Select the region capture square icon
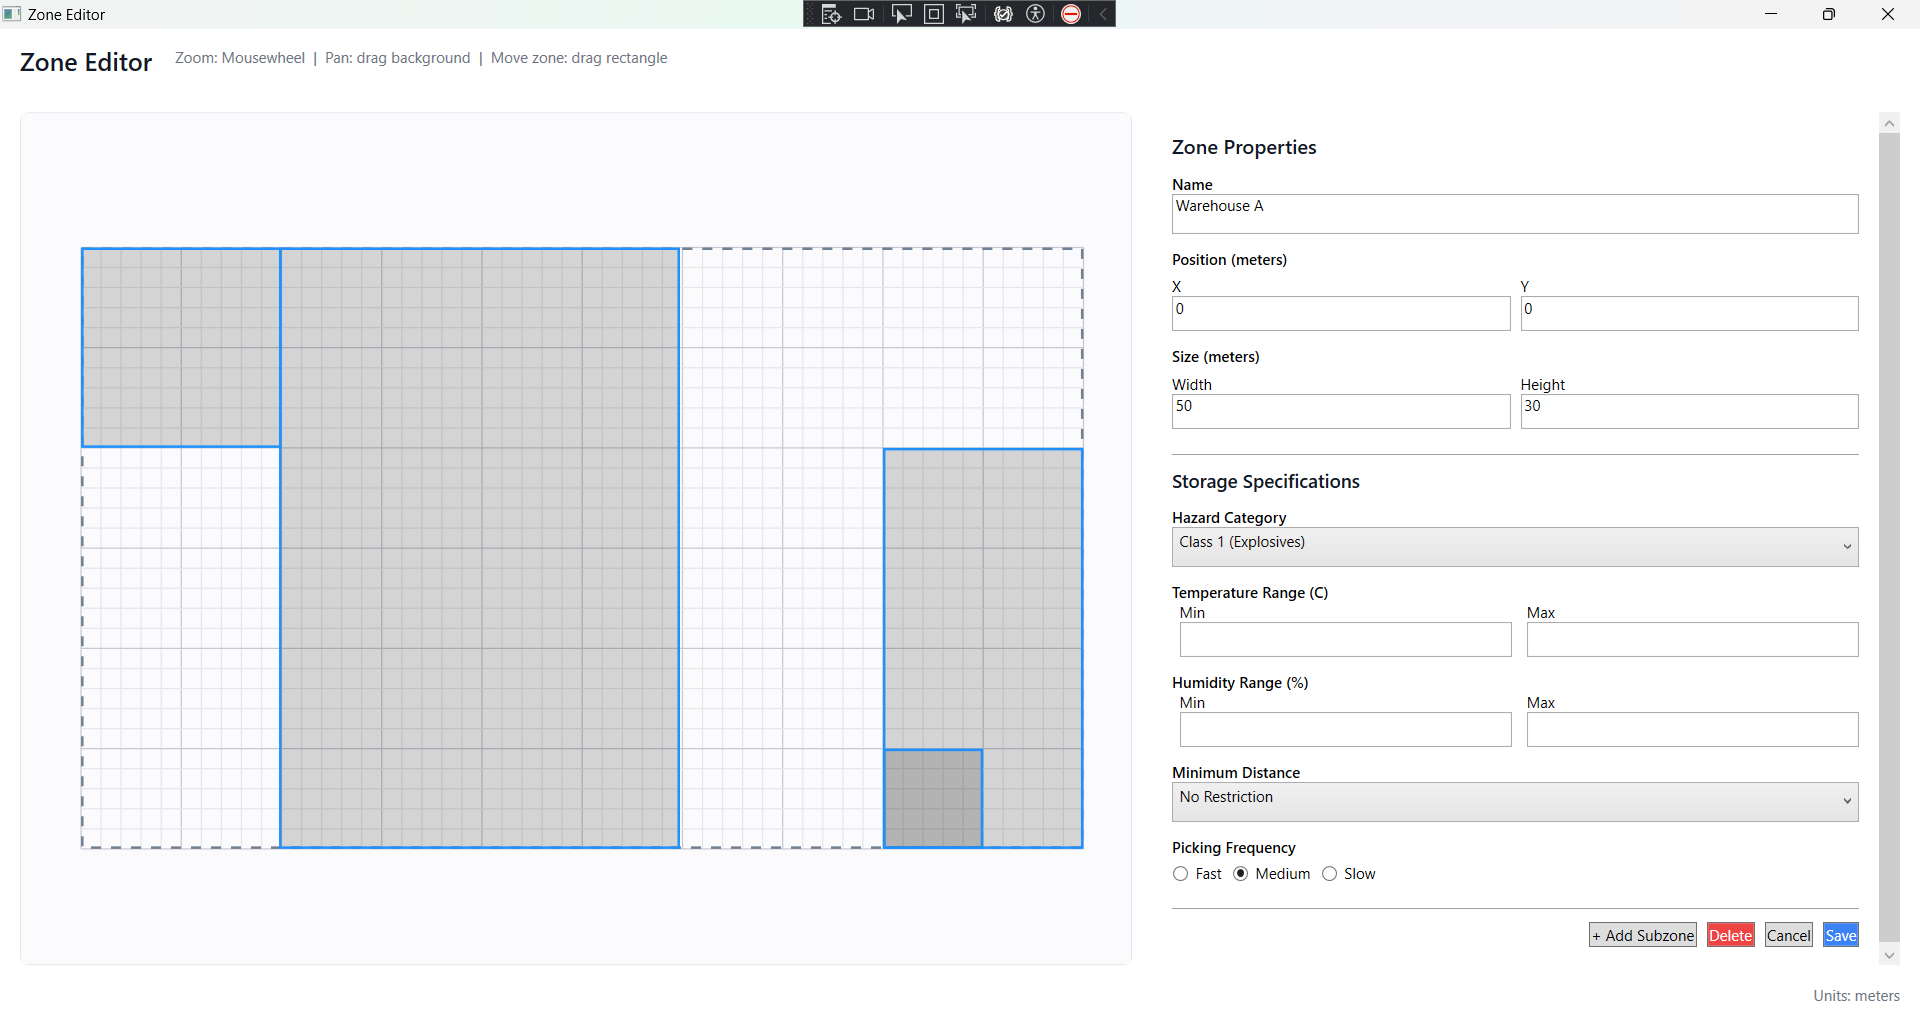 tap(933, 14)
